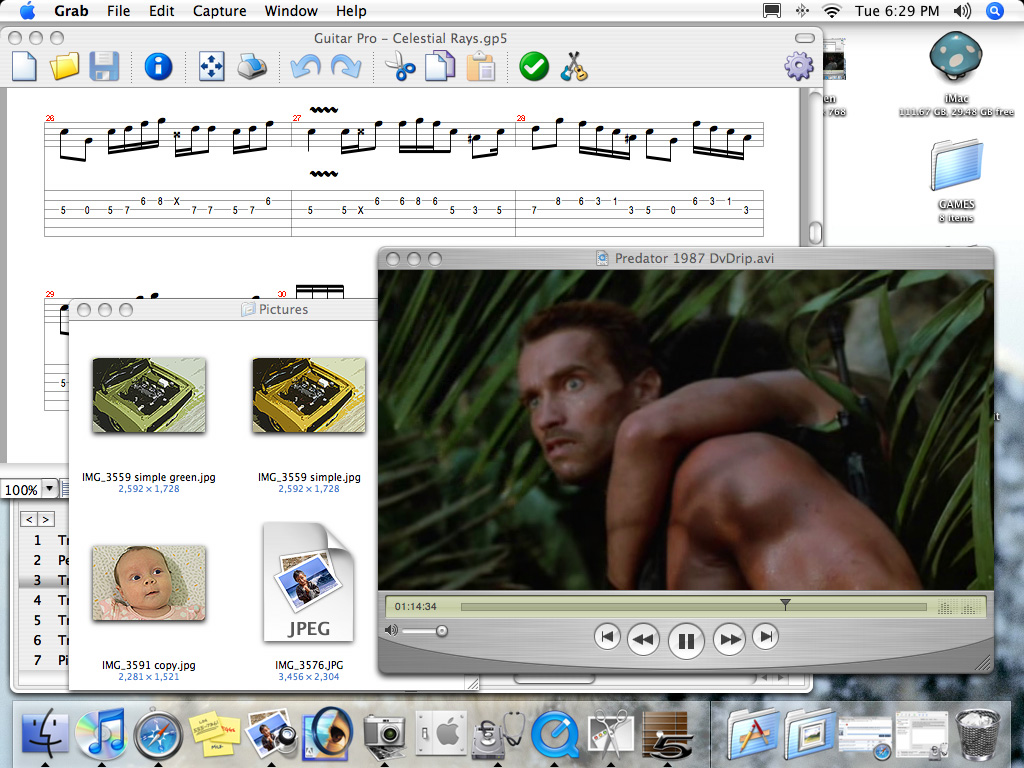Rewind the QuickTime movie

point(643,639)
